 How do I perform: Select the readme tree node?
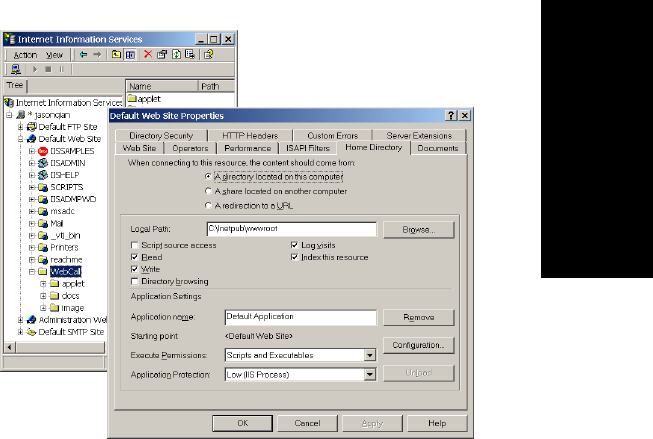click(x=66, y=259)
